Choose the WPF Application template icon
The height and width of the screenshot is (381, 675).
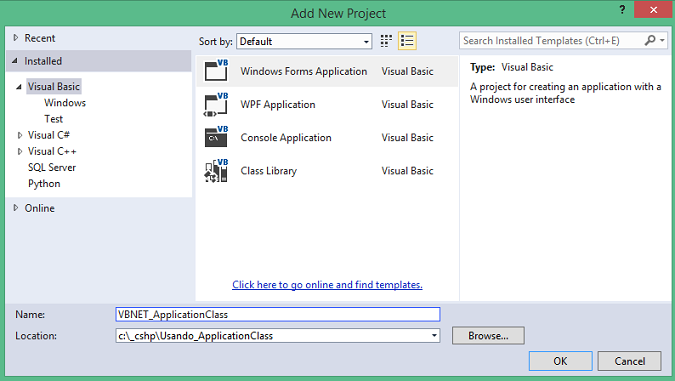click(216, 104)
